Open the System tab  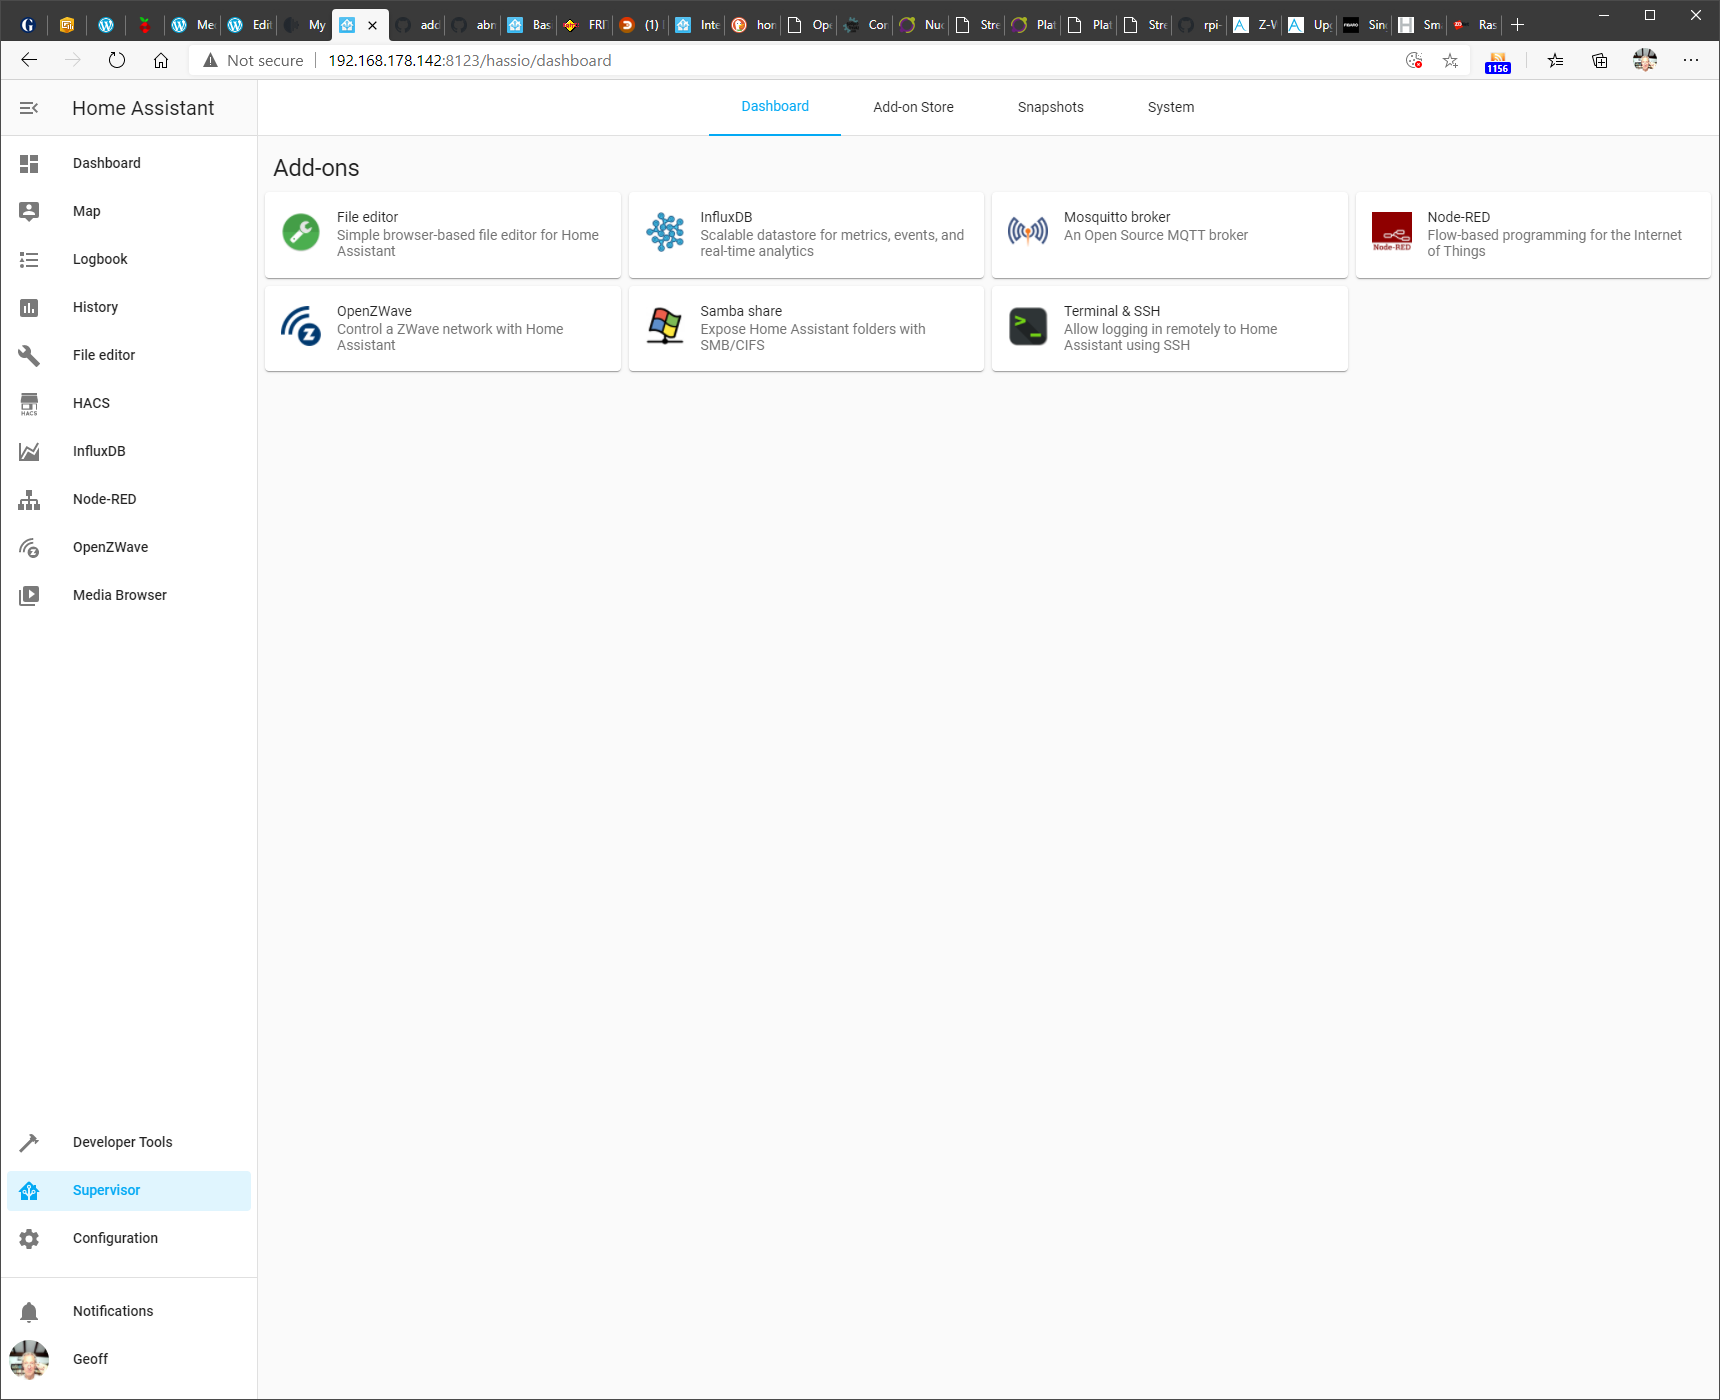point(1170,107)
